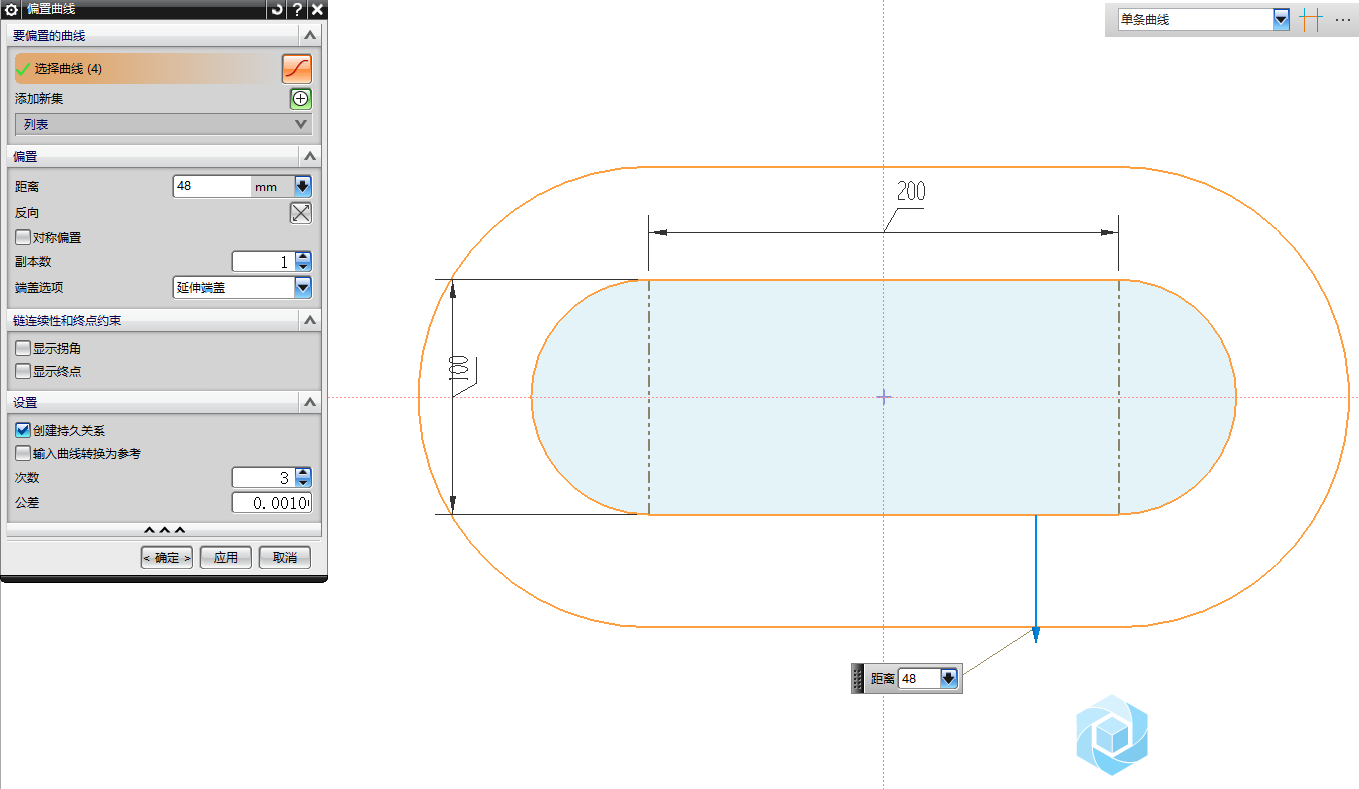Click the 副本数 copies stepper
This screenshot has width=1359, height=789.
click(303, 262)
